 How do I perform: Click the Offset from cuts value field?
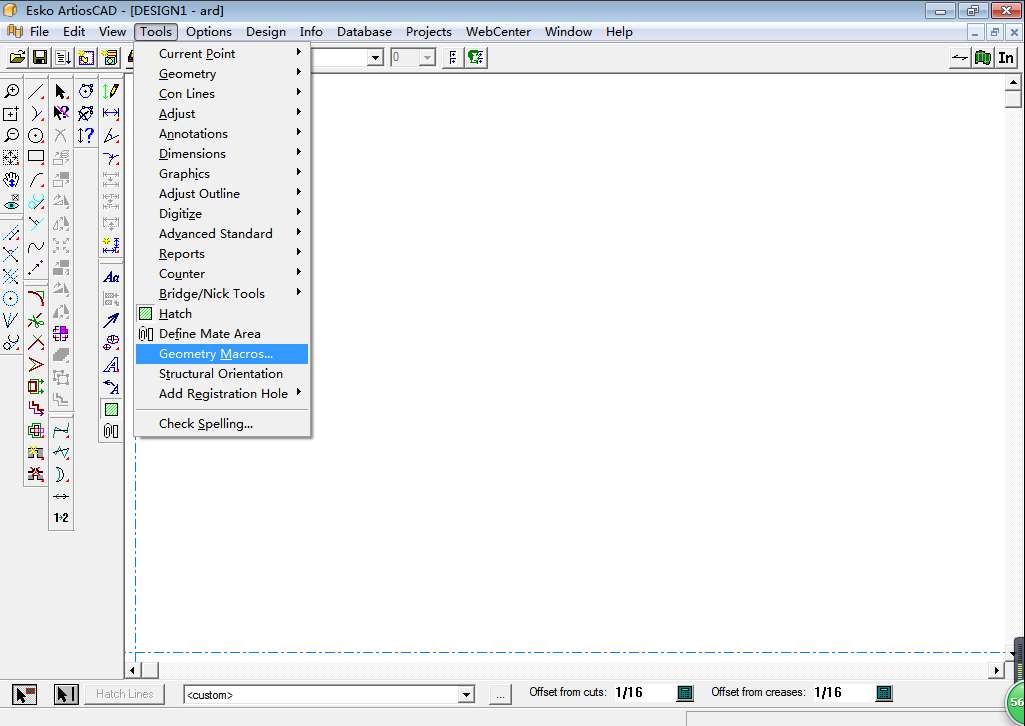coord(643,693)
